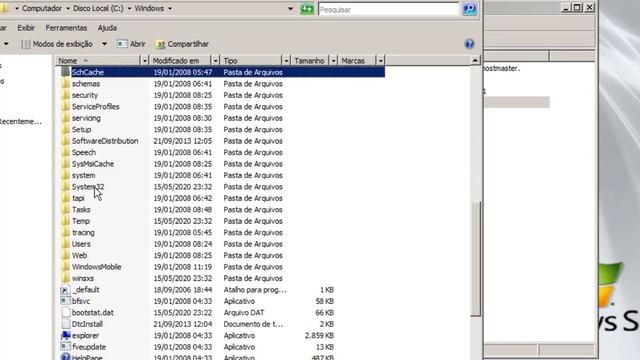The height and width of the screenshot is (360, 640).
Task: Click the Temp folder icon
Action: pyautogui.click(x=65, y=221)
